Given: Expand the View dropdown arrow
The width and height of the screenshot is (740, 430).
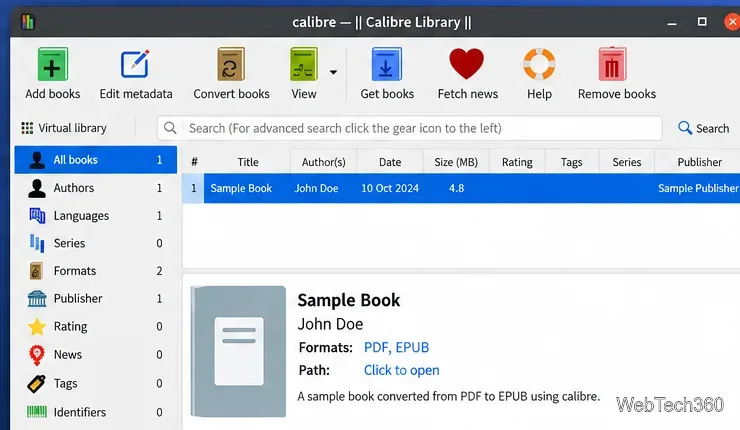Looking at the screenshot, I should 333,72.
